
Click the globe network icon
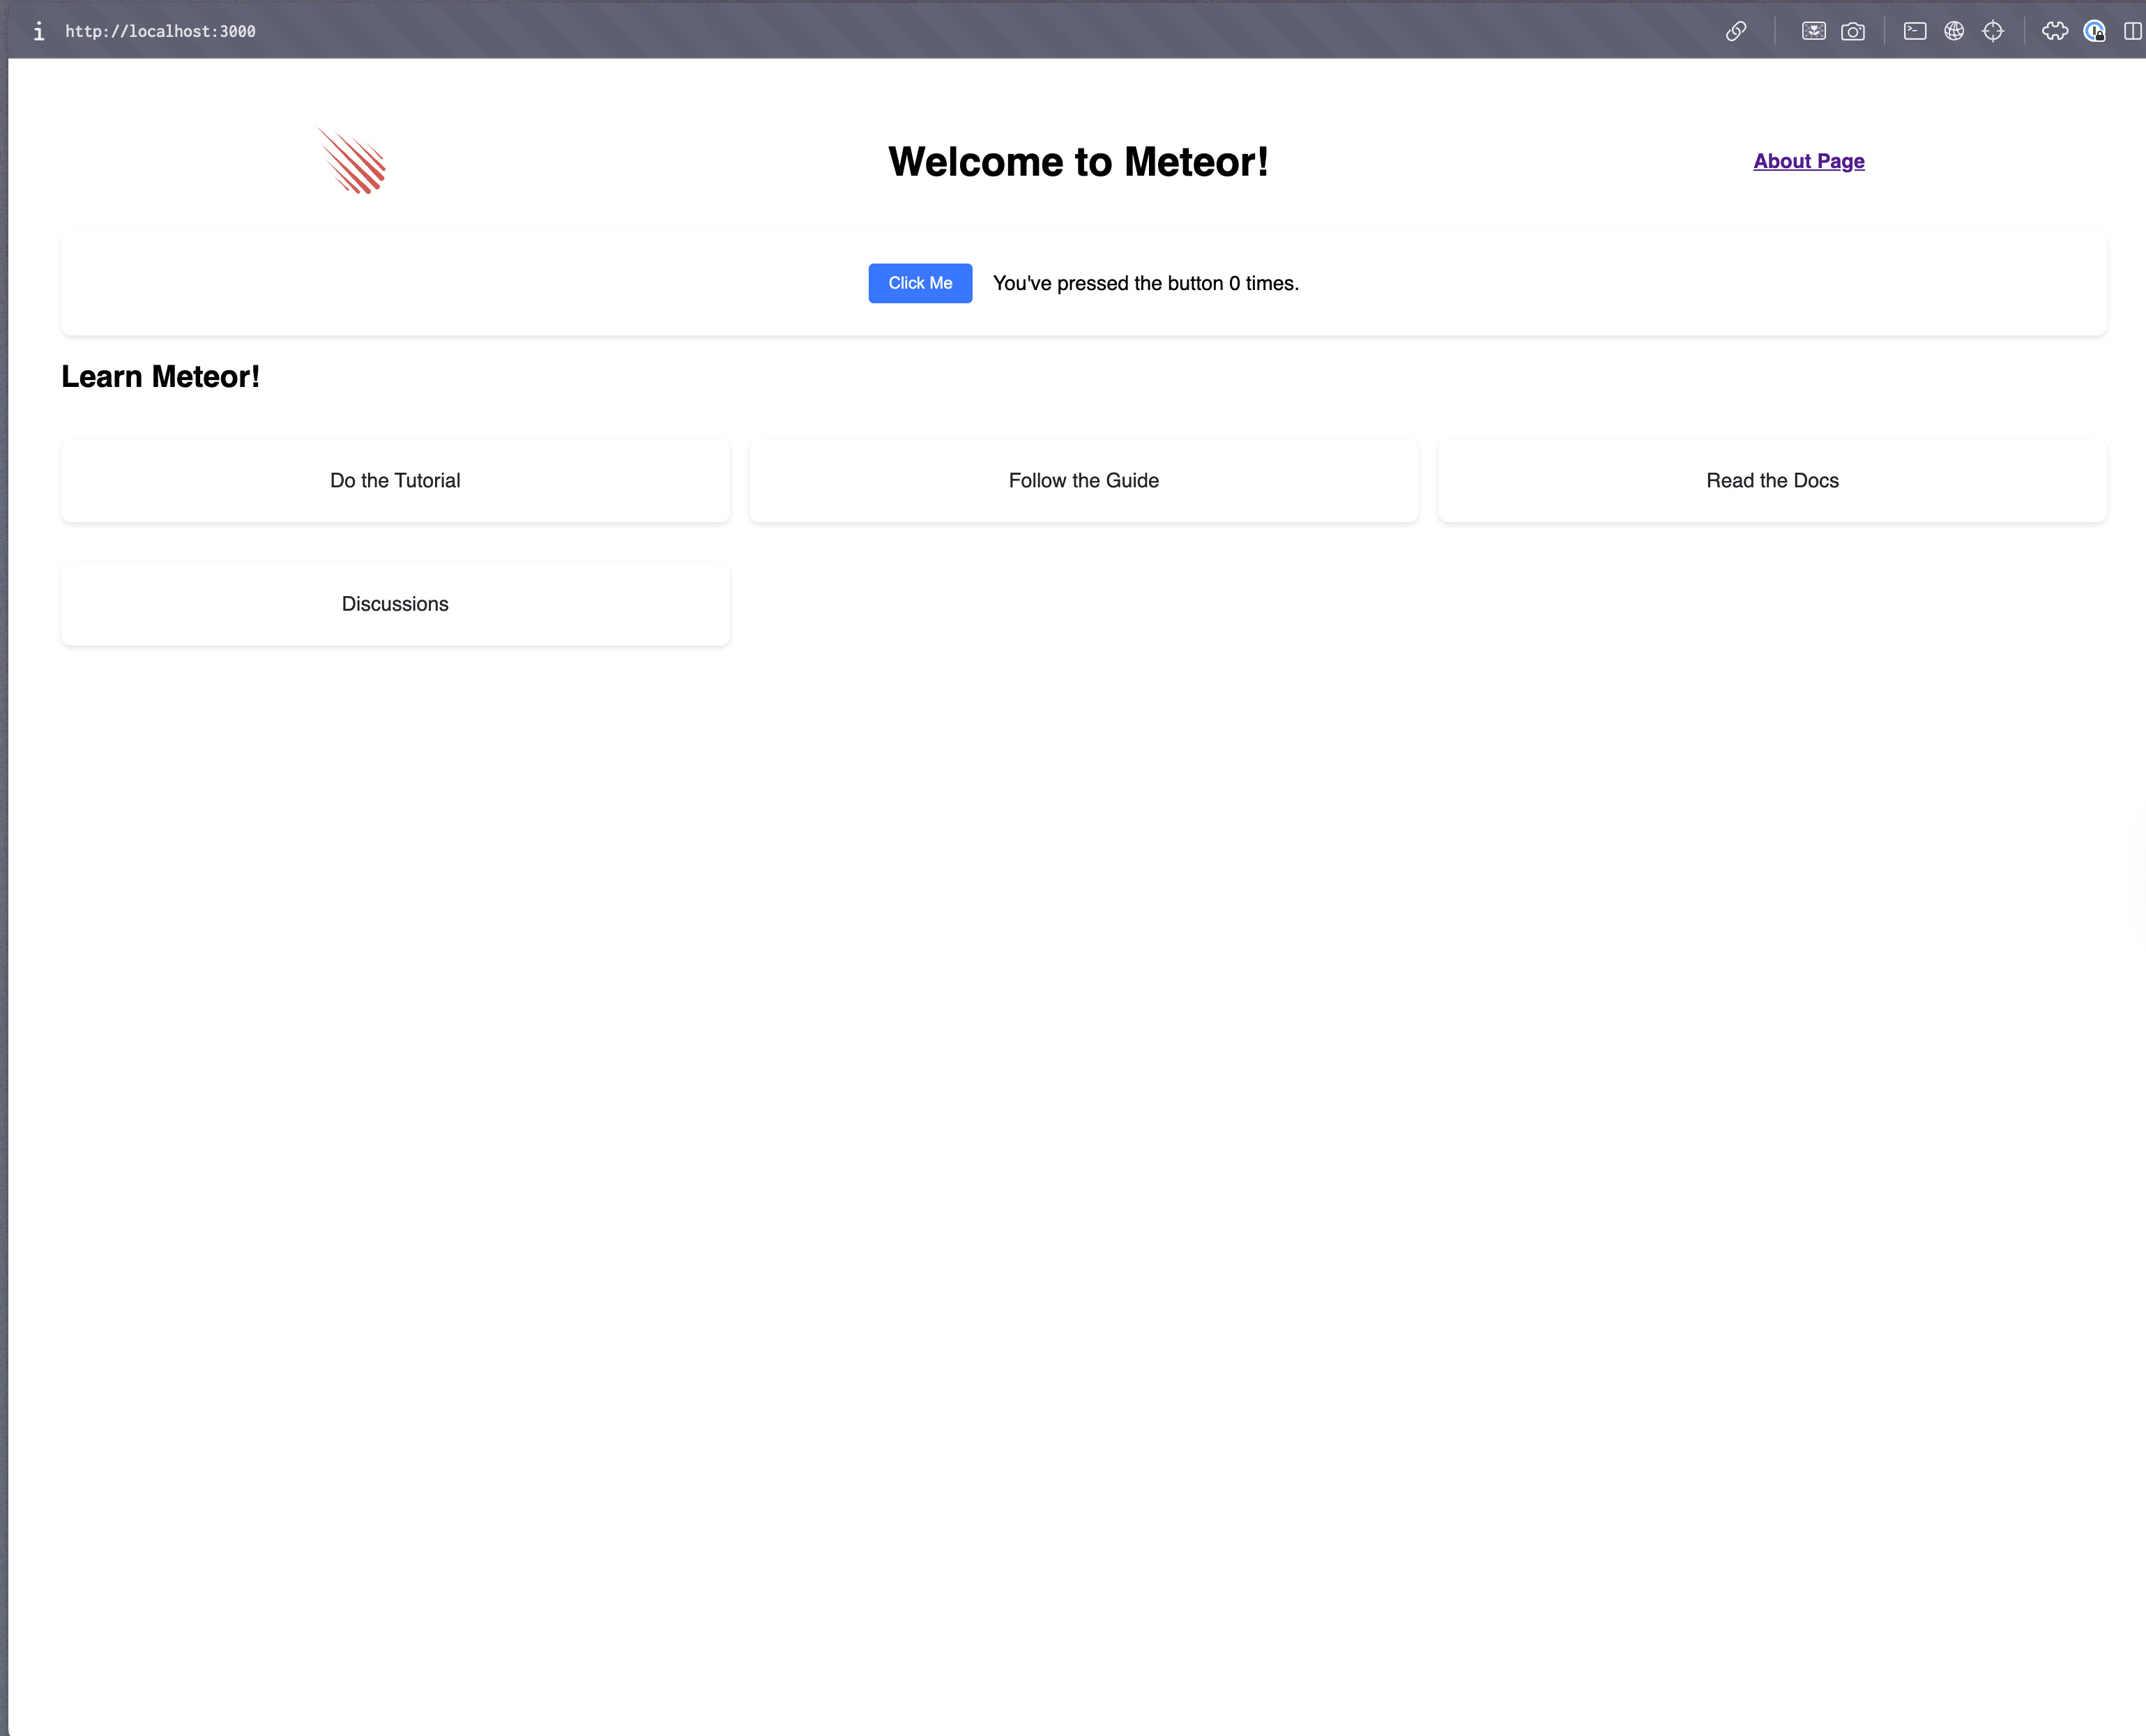[x=1953, y=31]
